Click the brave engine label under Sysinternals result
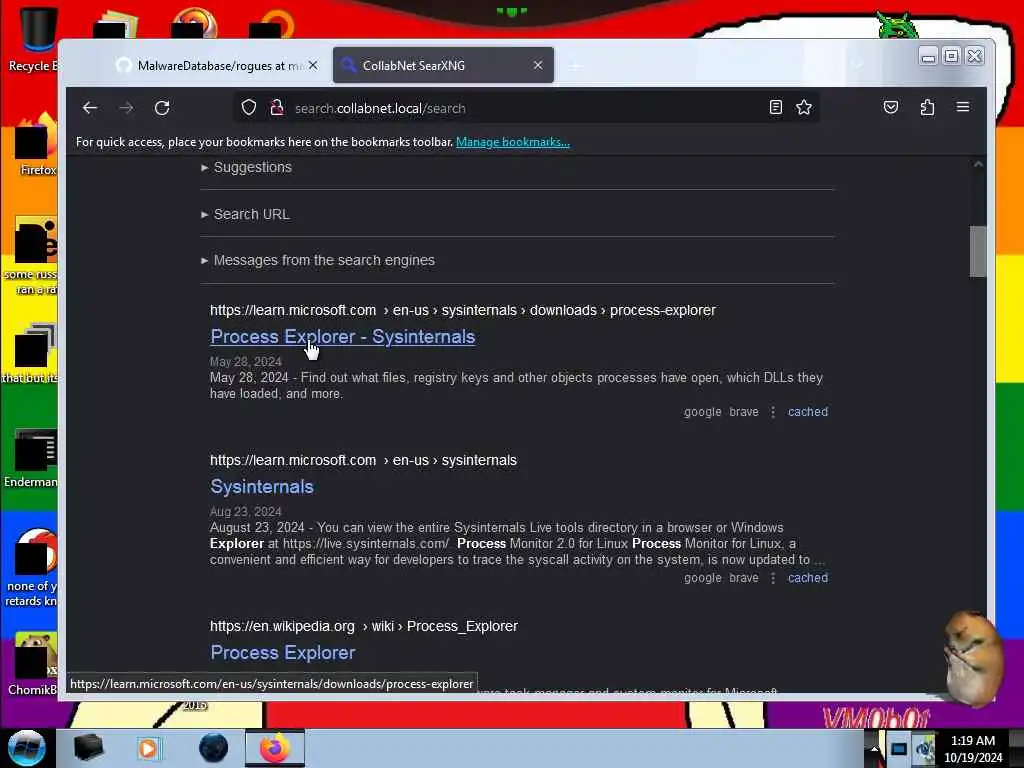 tap(744, 578)
